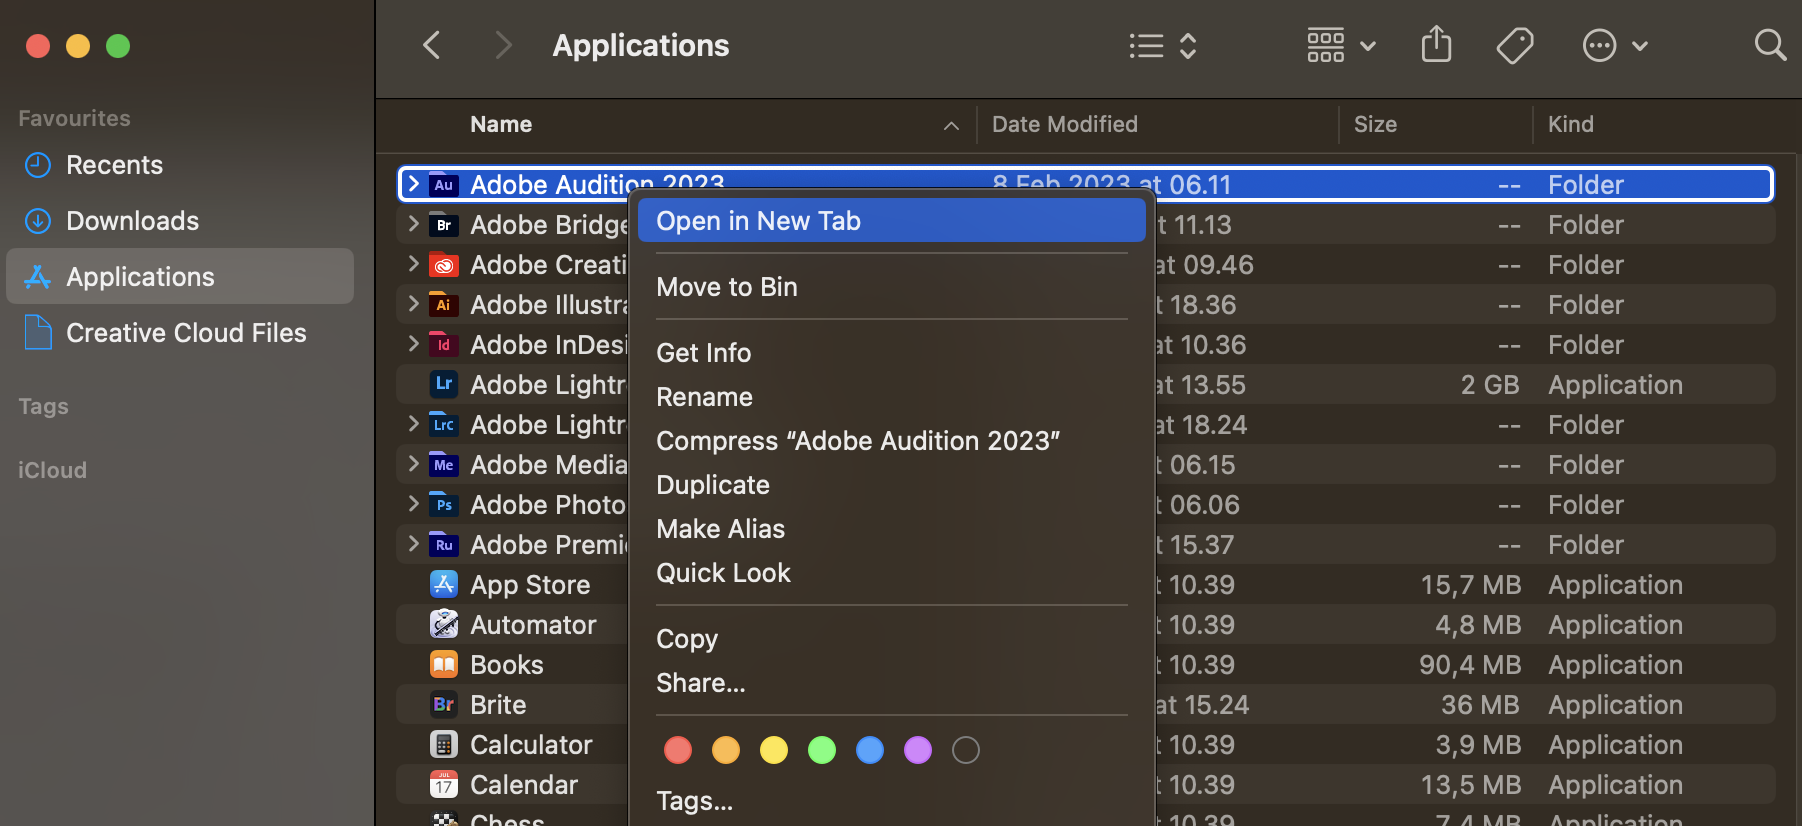Click the Edit Tags toolbar icon
The height and width of the screenshot is (826, 1802).
(1515, 45)
